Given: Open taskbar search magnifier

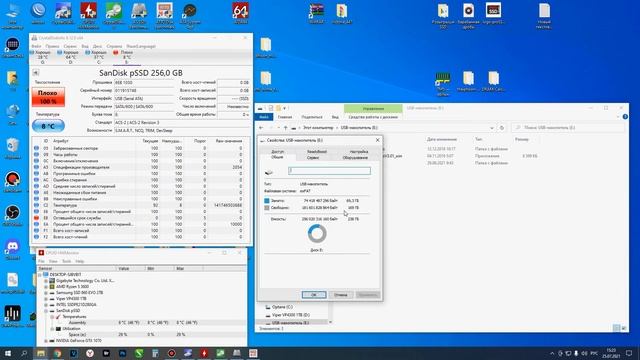Looking at the screenshot, I should 24,353.
